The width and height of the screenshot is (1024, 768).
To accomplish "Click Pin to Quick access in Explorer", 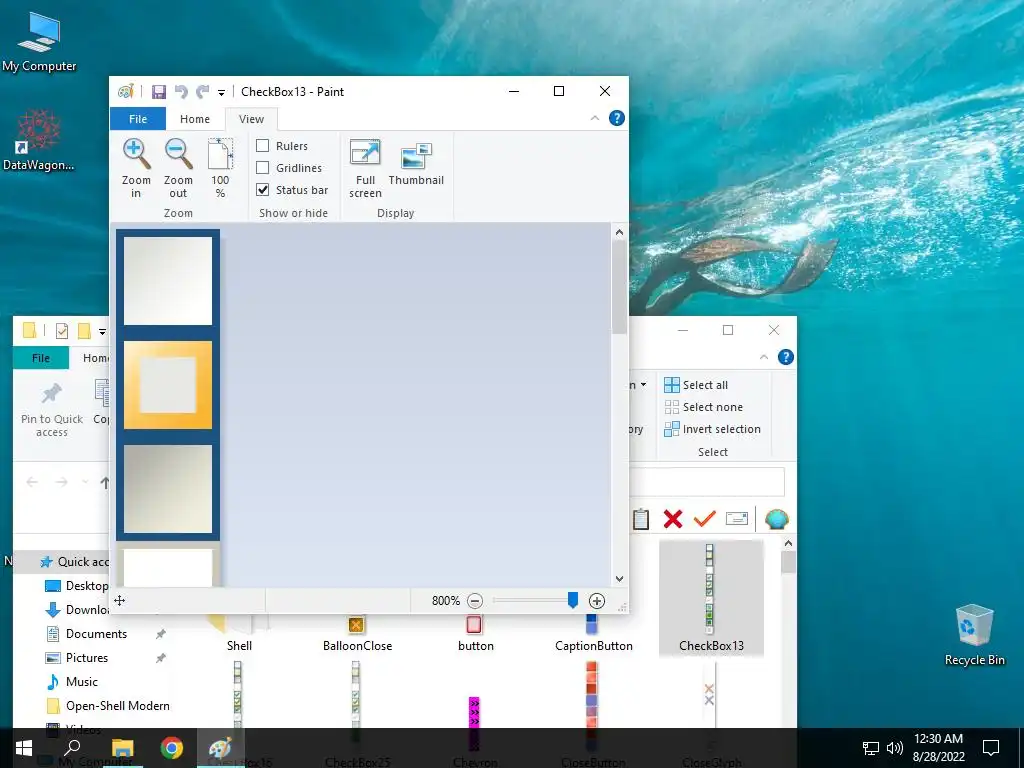I will pyautogui.click(x=52, y=409).
